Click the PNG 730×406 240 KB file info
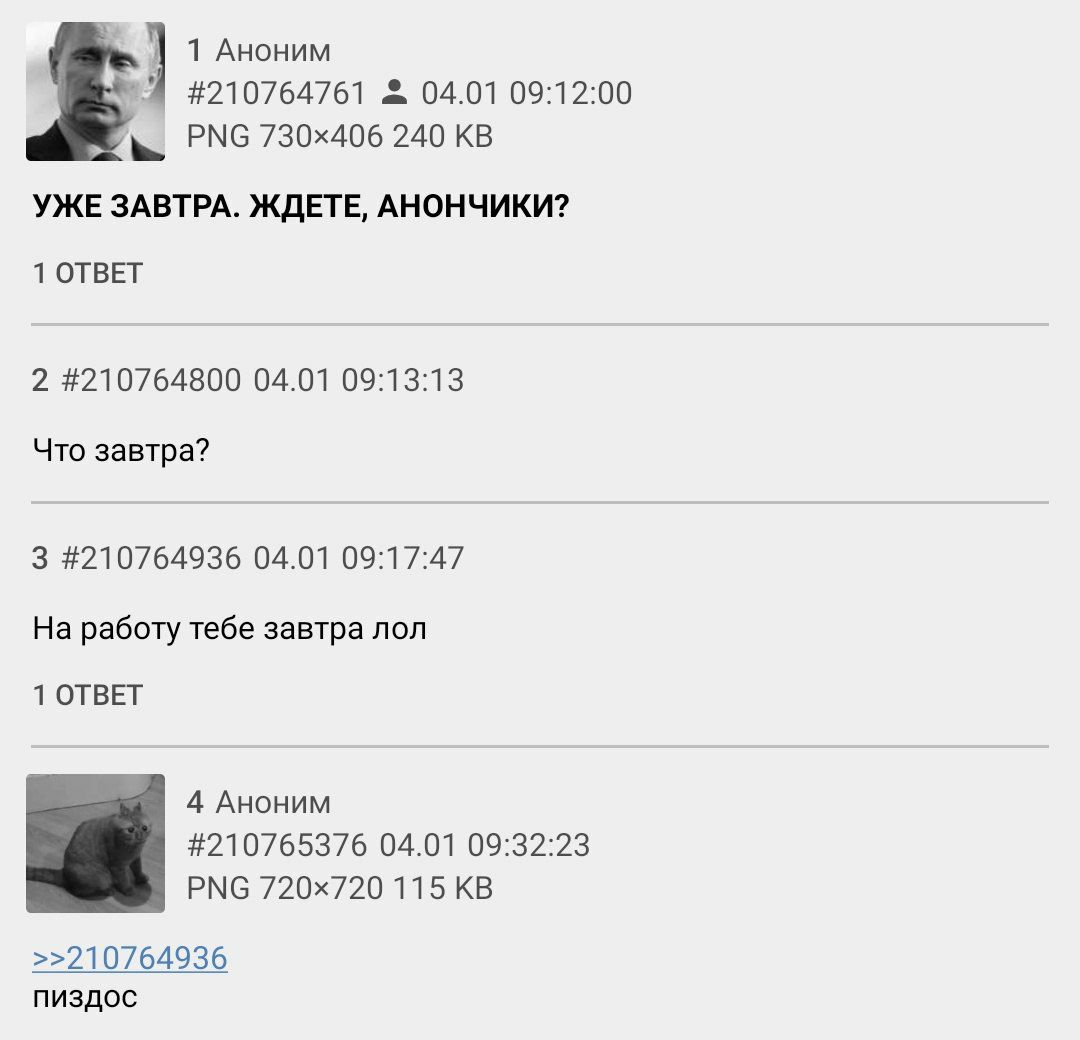The width and height of the screenshot is (1080, 1040). (x=340, y=136)
